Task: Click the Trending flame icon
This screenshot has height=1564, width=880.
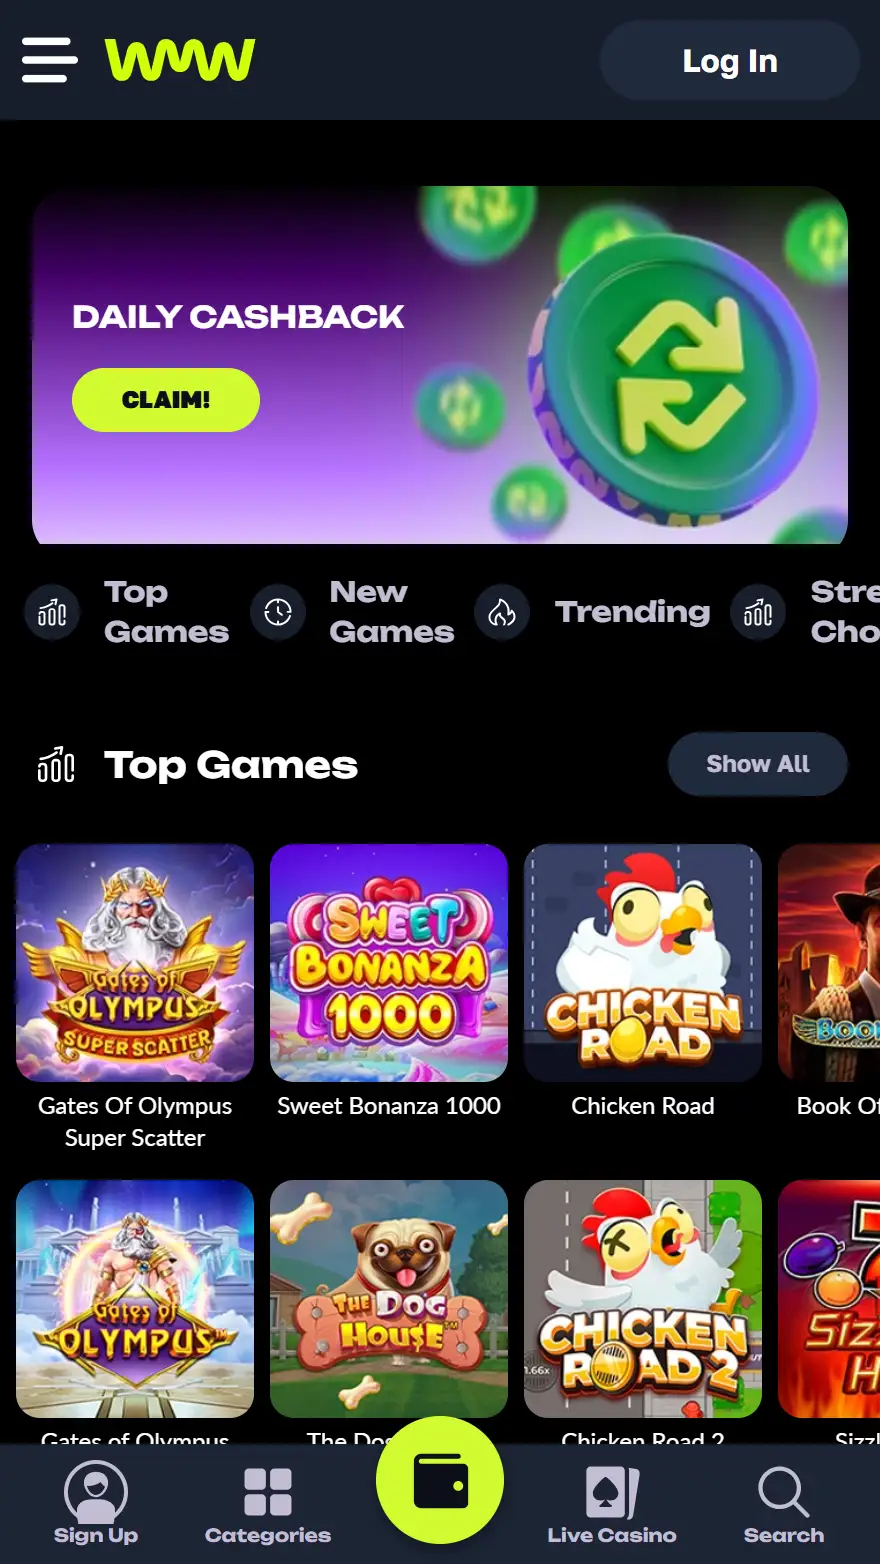Action: (502, 612)
